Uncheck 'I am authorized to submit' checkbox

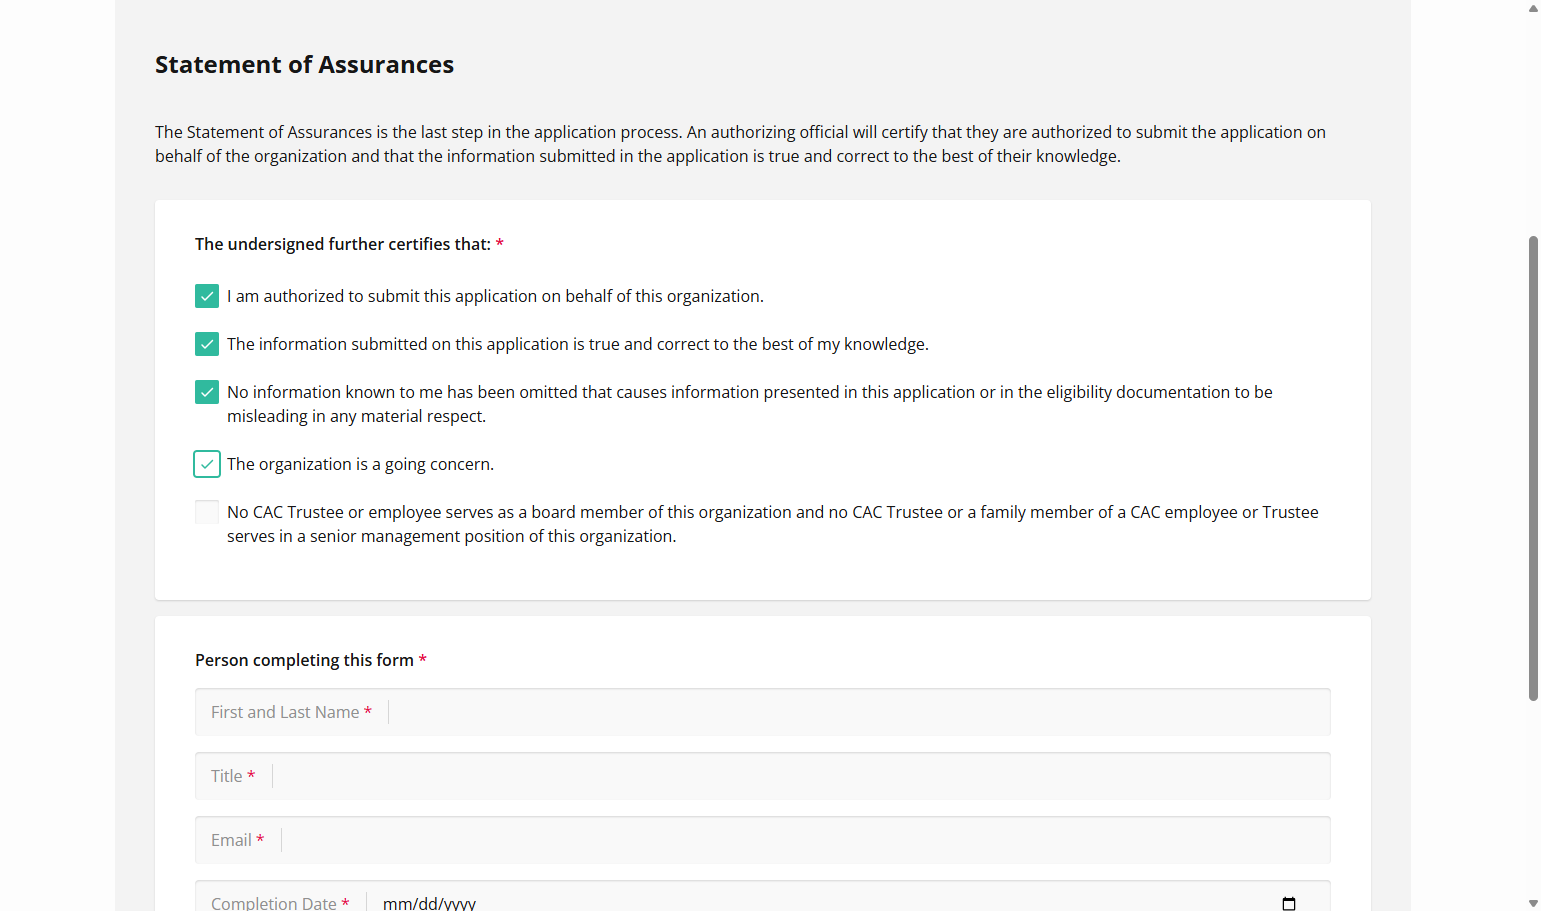click(207, 296)
